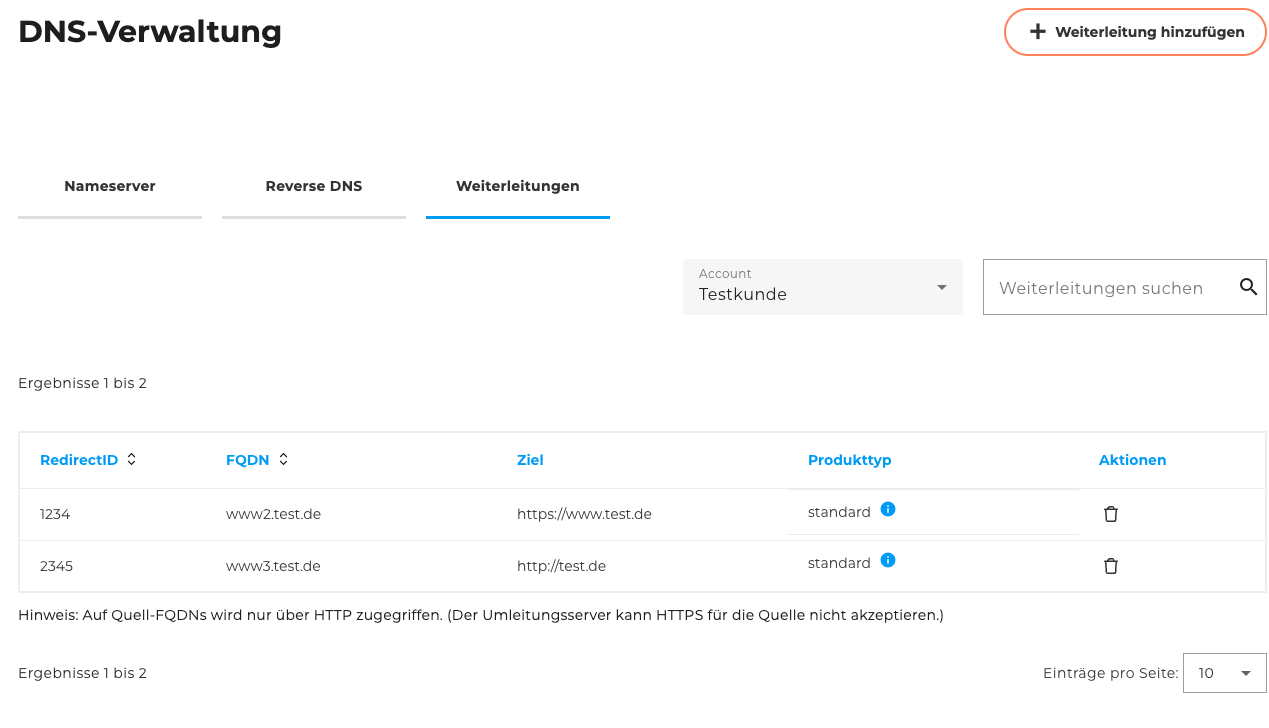Delete redirect 2345 using its trash icon
Viewport: 1269px width, 728px height.
point(1110,566)
